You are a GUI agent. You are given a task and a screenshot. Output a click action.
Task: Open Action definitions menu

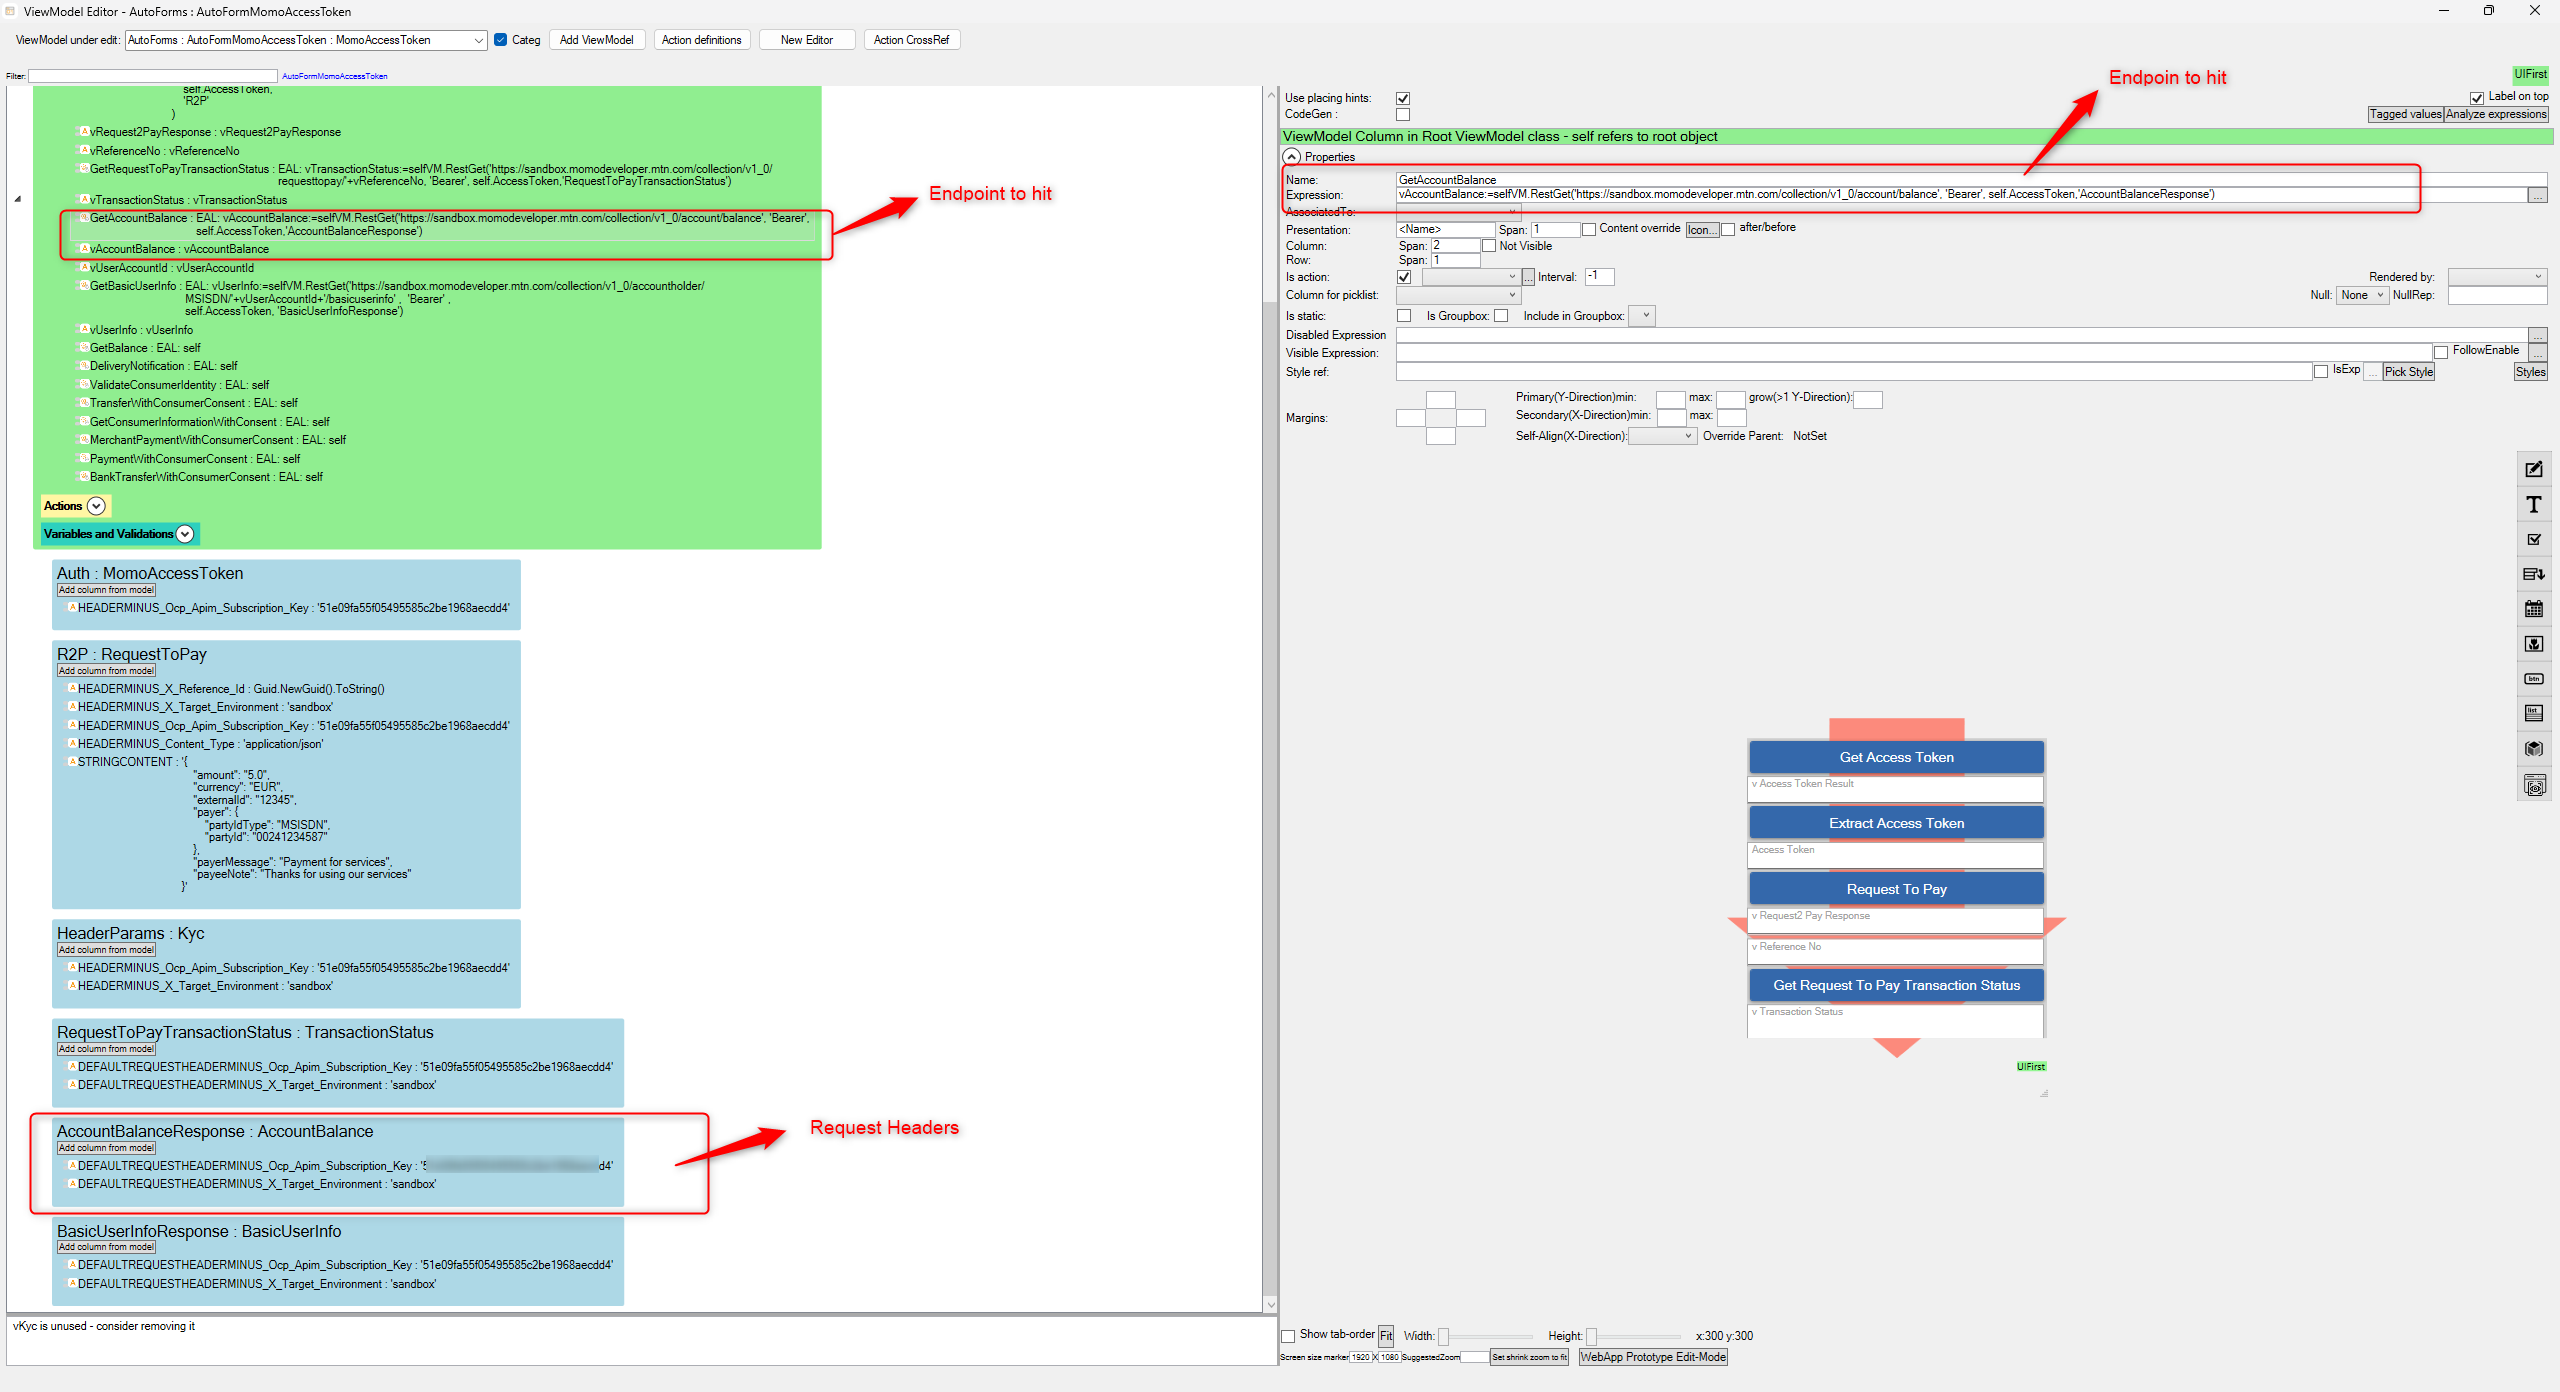[x=701, y=40]
